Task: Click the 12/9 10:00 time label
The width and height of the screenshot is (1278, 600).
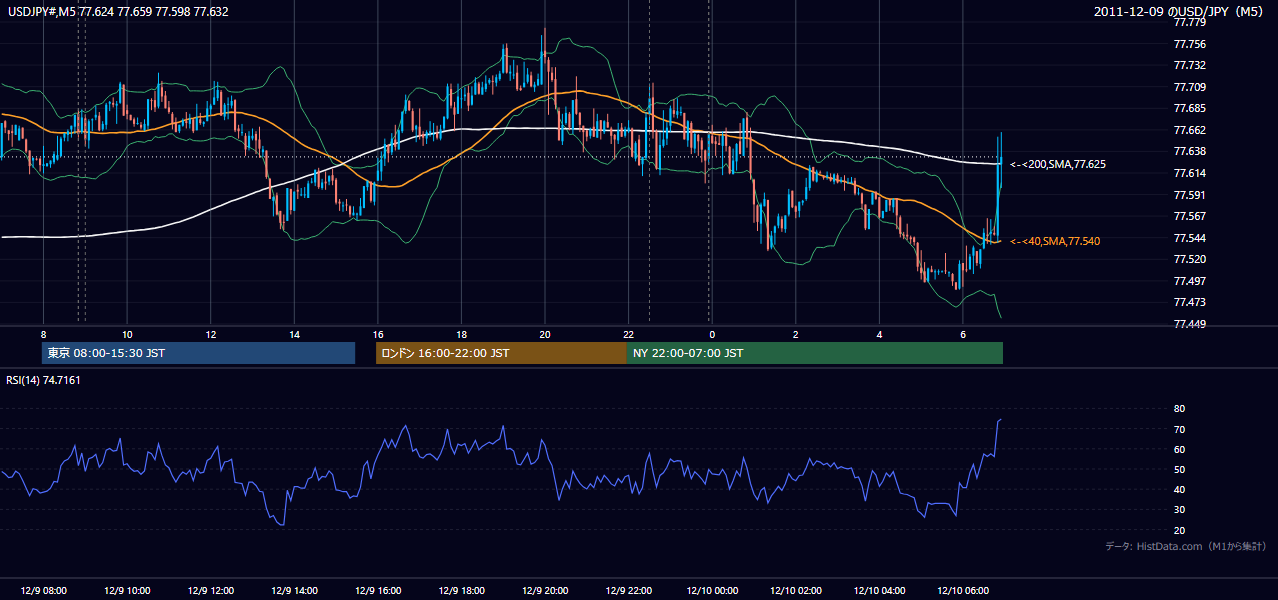Action: (127, 591)
